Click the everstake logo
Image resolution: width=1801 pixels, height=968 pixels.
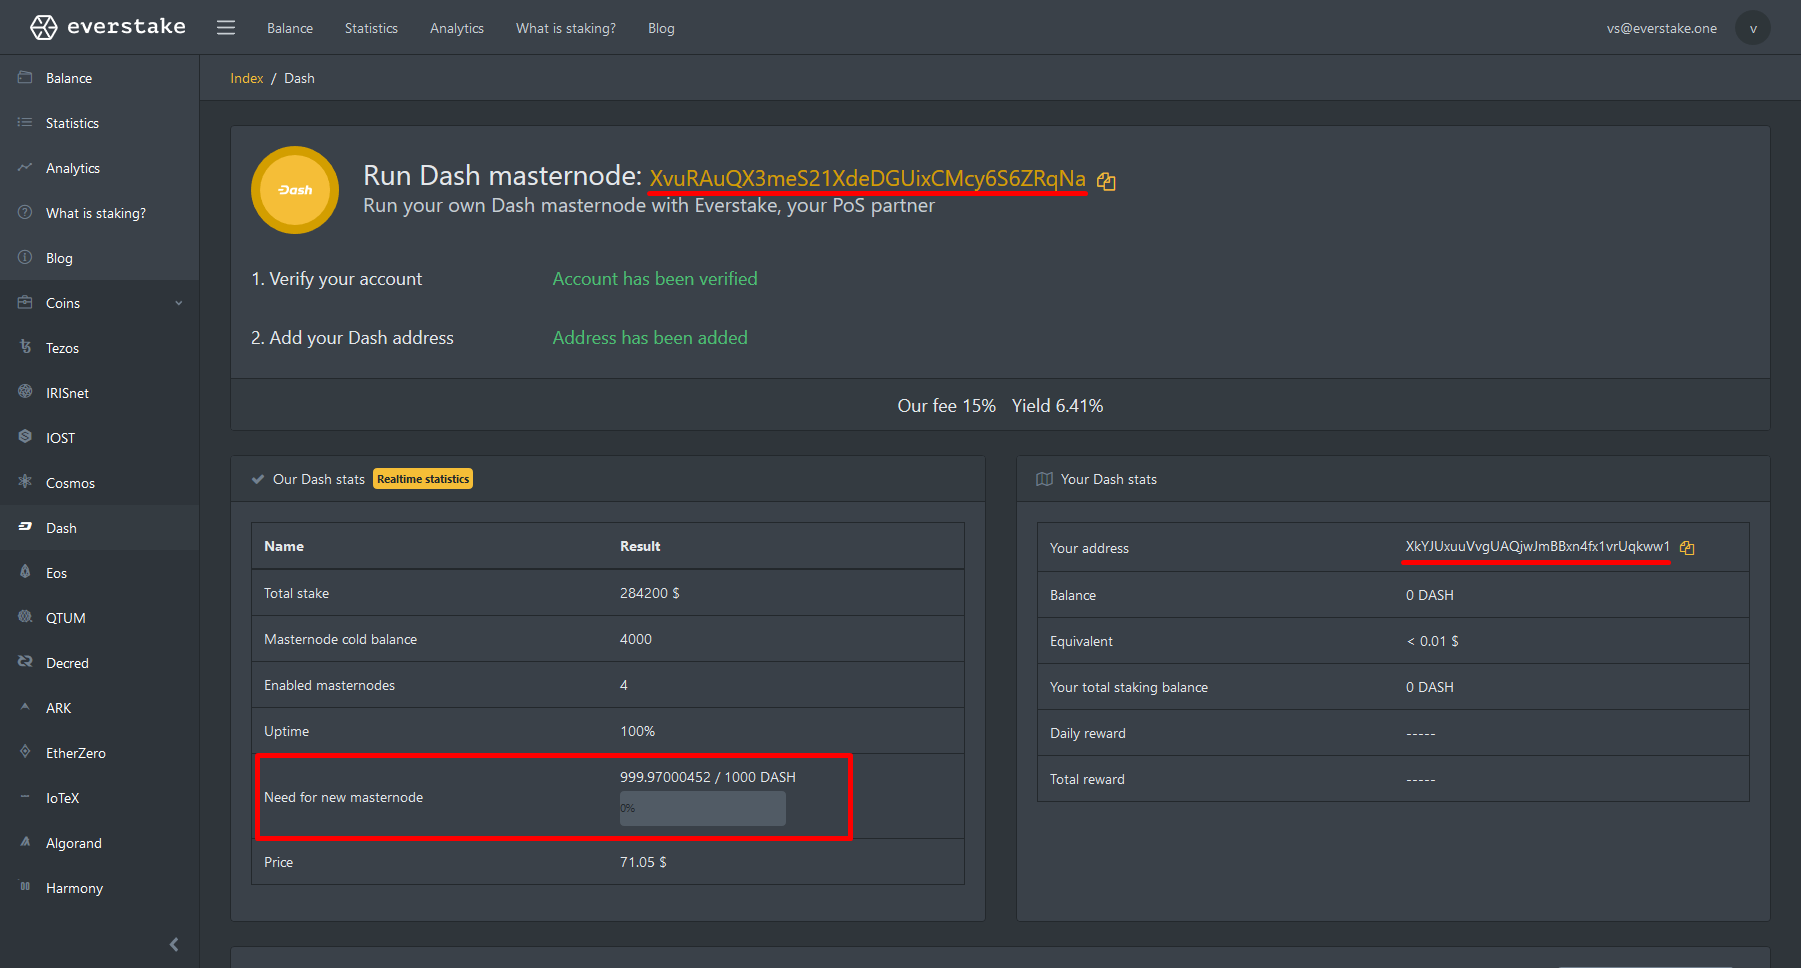tap(108, 27)
